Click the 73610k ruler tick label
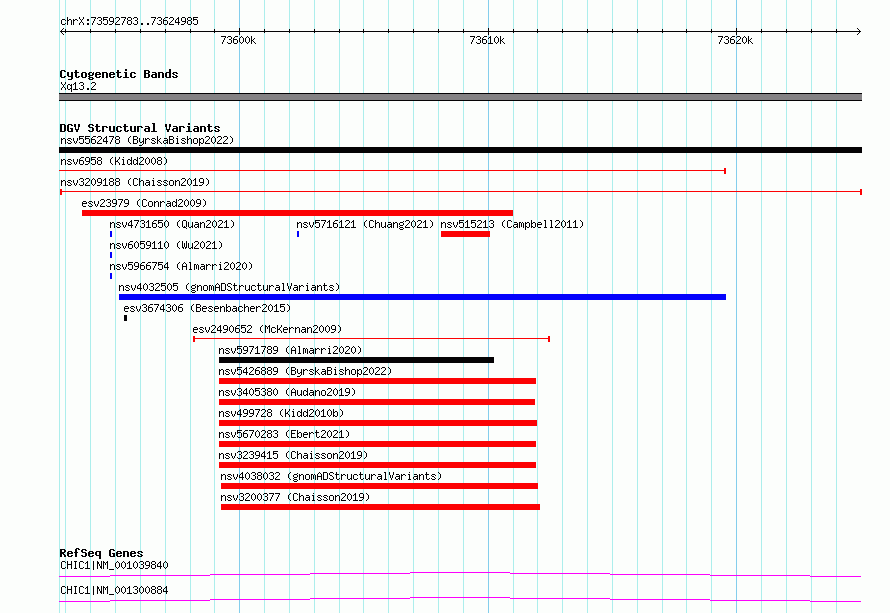The width and height of the screenshot is (890, 613). click(487, 40)
